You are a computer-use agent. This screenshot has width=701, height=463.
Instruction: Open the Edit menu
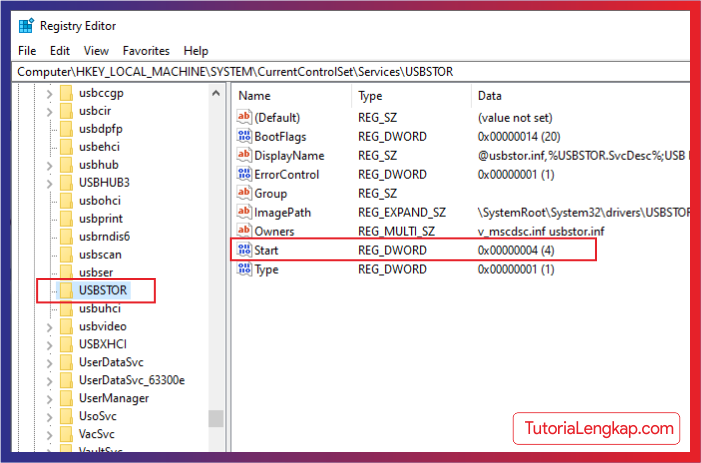pyautogui.click(x=60, y=51)
